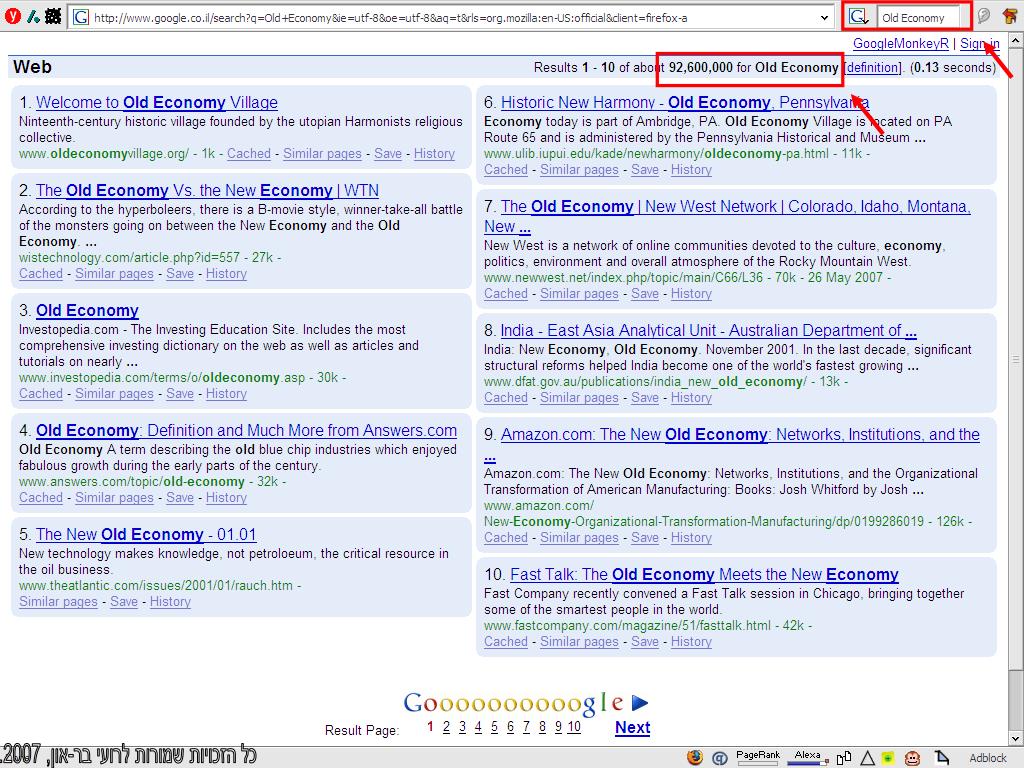Click the PageRank bar in the status bar
The width and height of the screenshot is (1024, 768).
point(758,758)
